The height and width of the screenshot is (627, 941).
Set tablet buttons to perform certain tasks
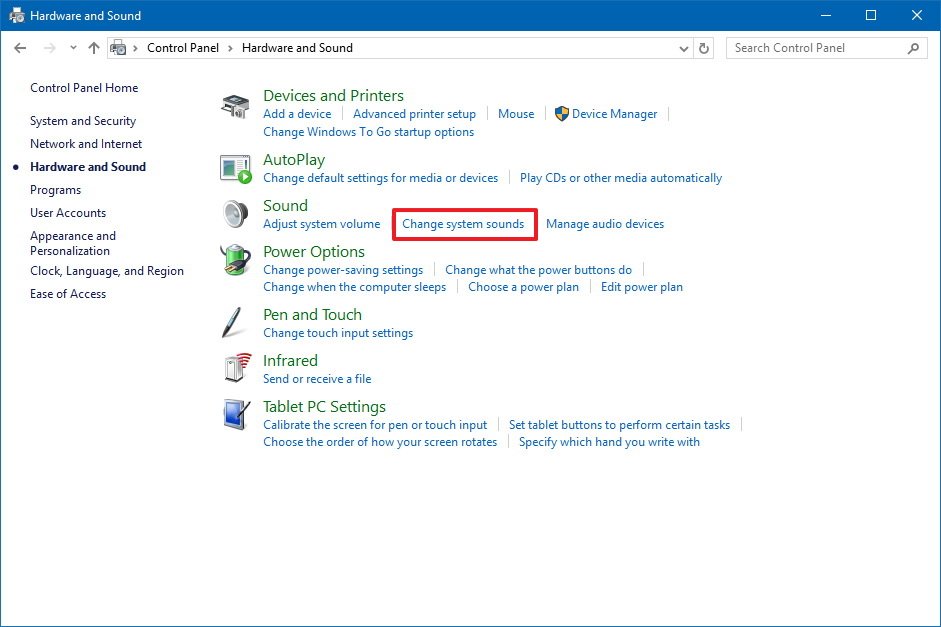click(619, 425)
